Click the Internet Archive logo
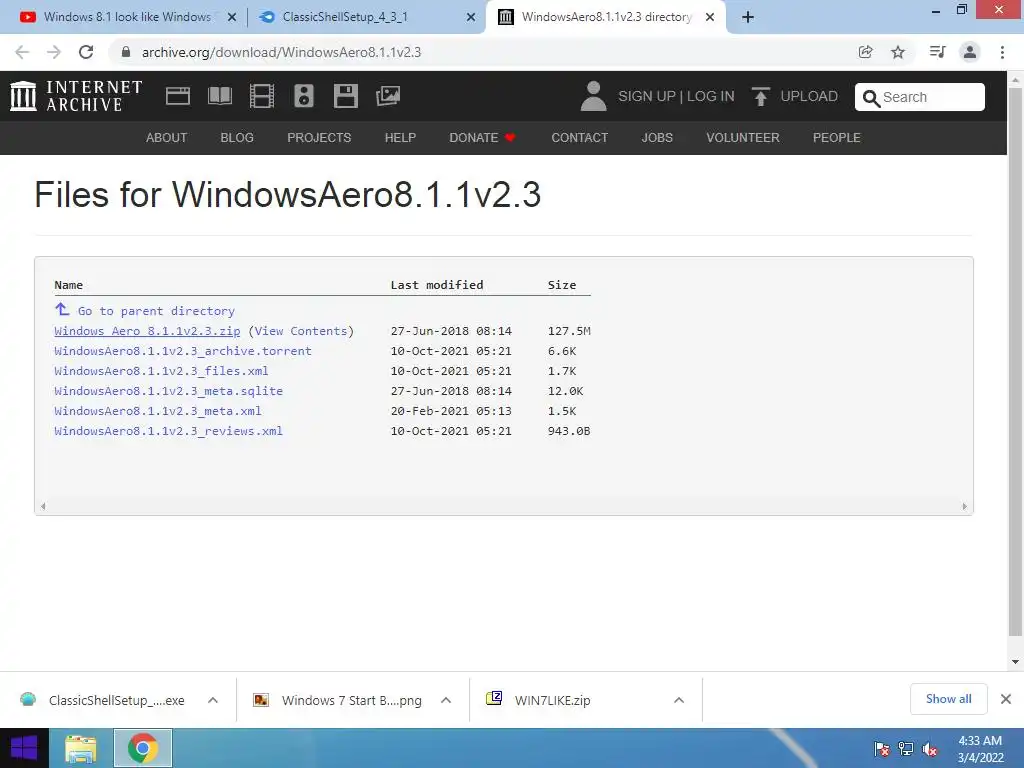1024x768 pixels. [x=76, y=96]
